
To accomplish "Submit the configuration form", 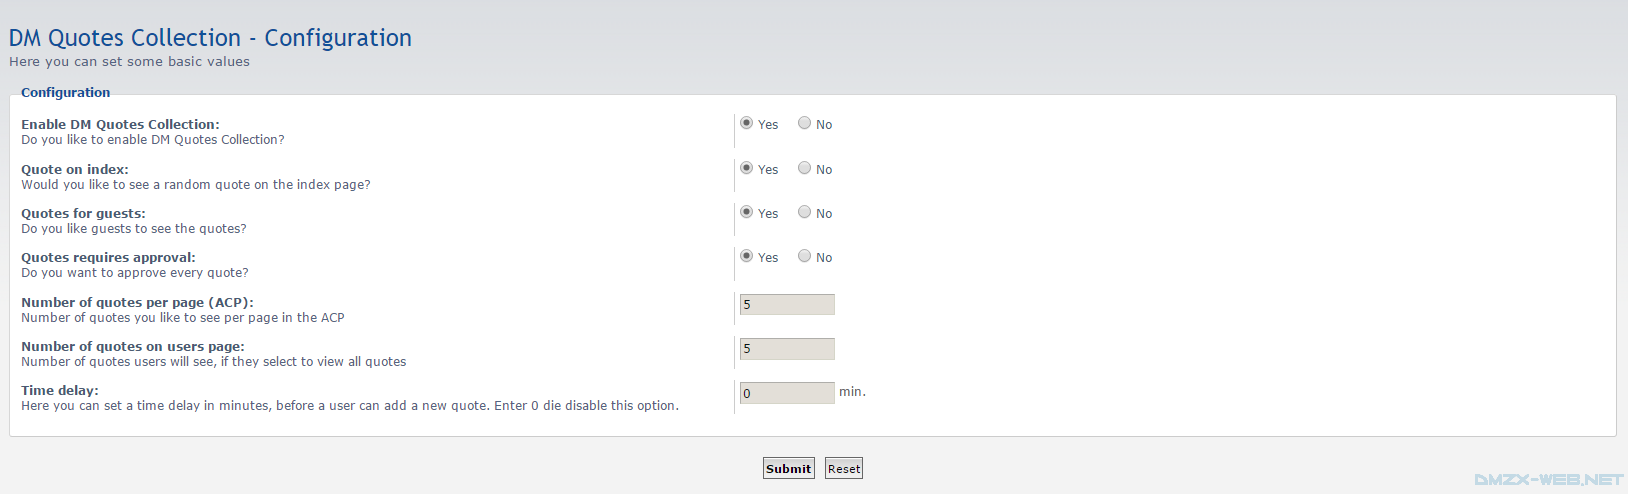I will point(789,468).
